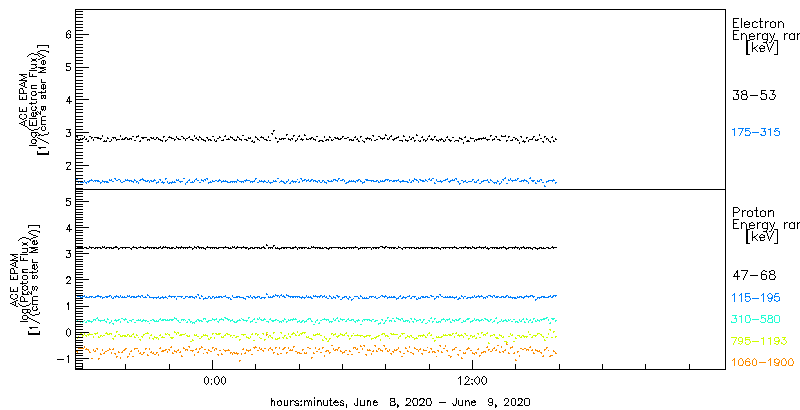Click the [keV] unit label under Proton
The width and height of the screenshot is (800, 410).
762,237
